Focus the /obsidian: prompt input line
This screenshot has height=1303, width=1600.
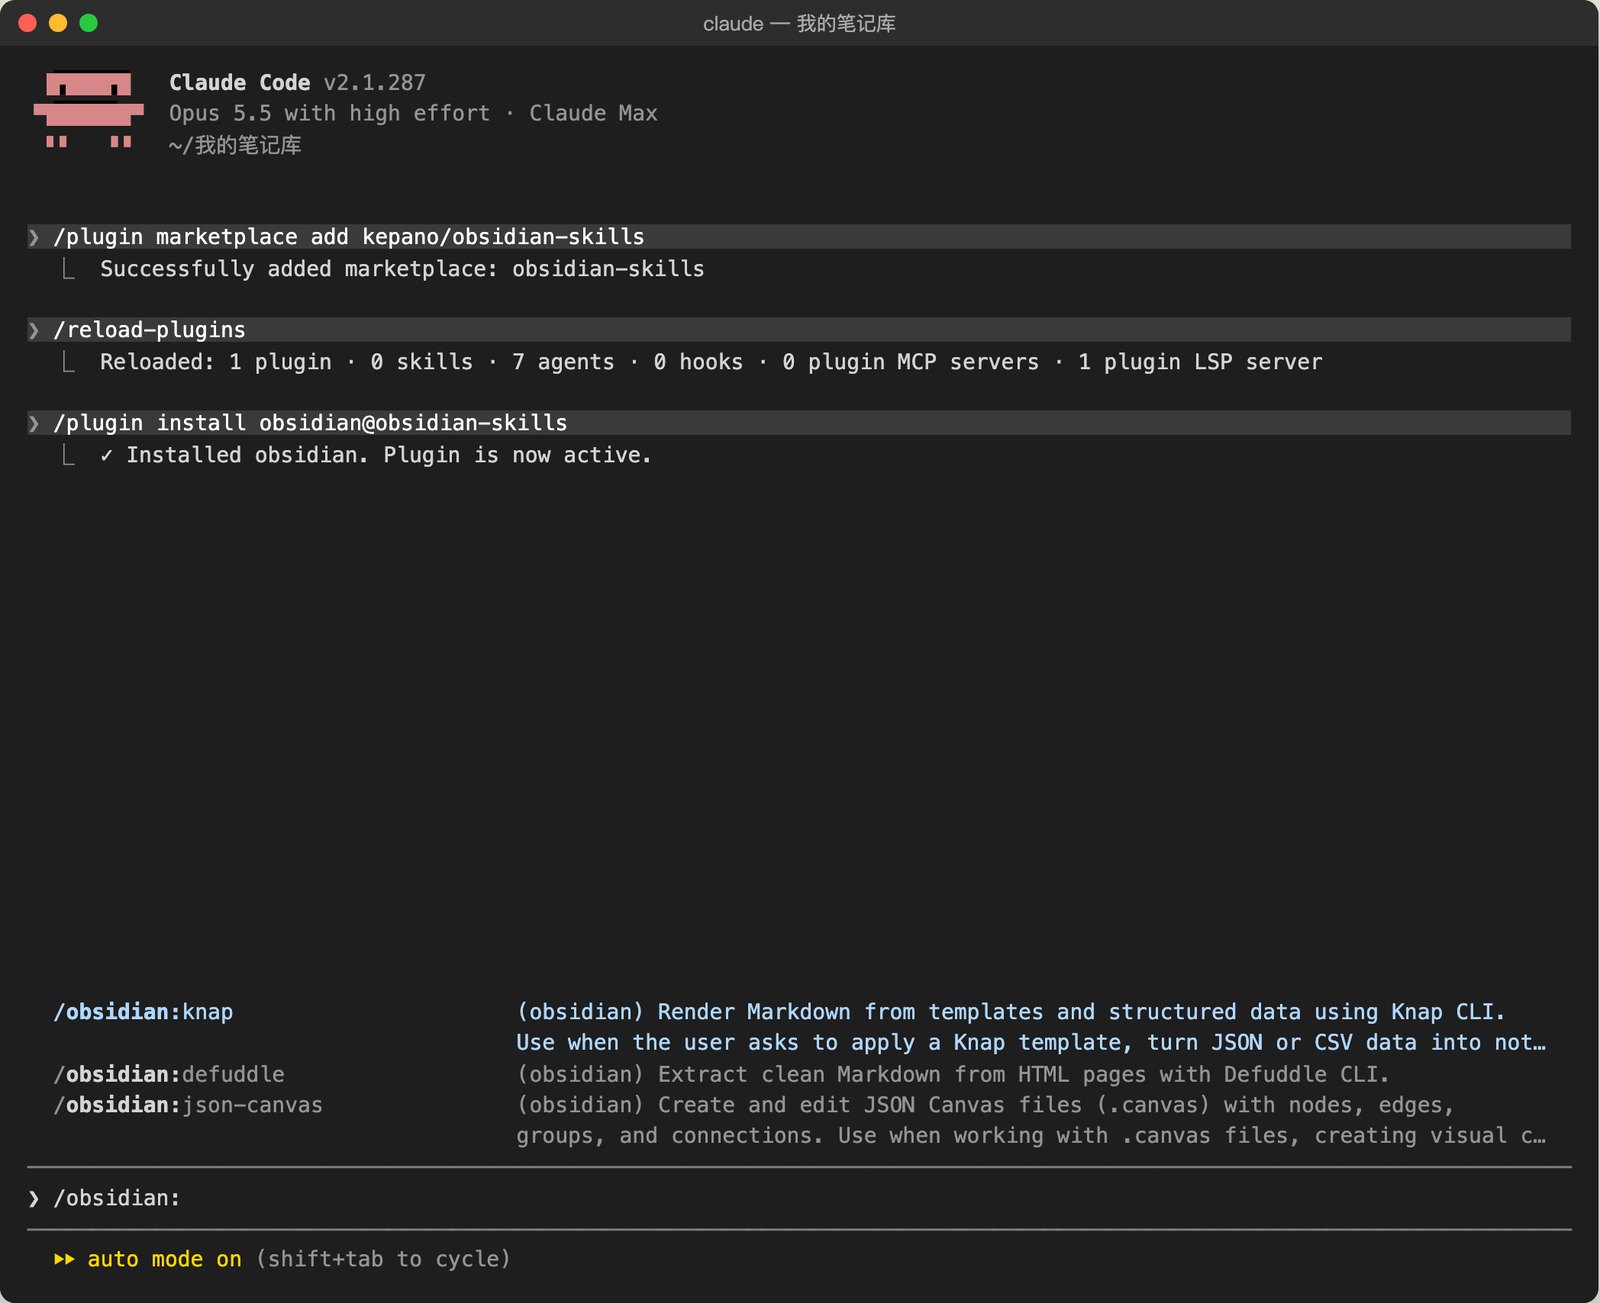click(x=799, y=1198)
